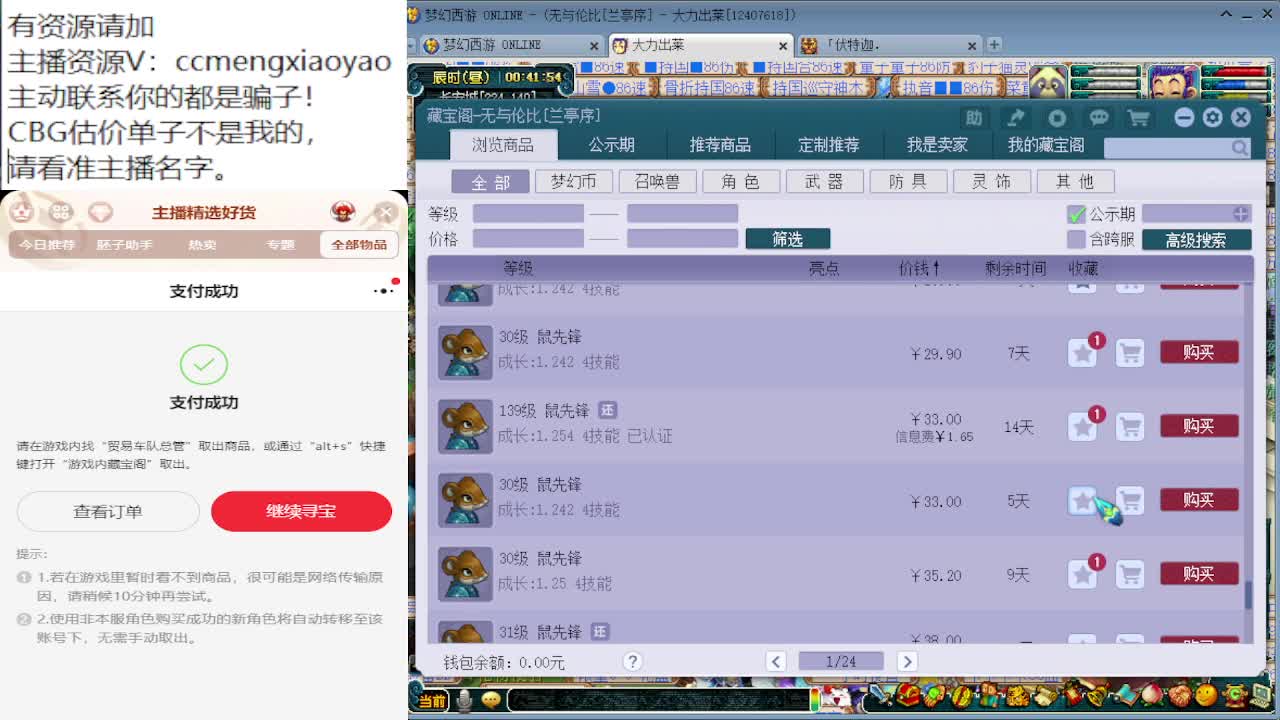Switch to 「伏特迦. window tab
The height and width of the screenshot is (720, 1280).
tap(890, 45)
